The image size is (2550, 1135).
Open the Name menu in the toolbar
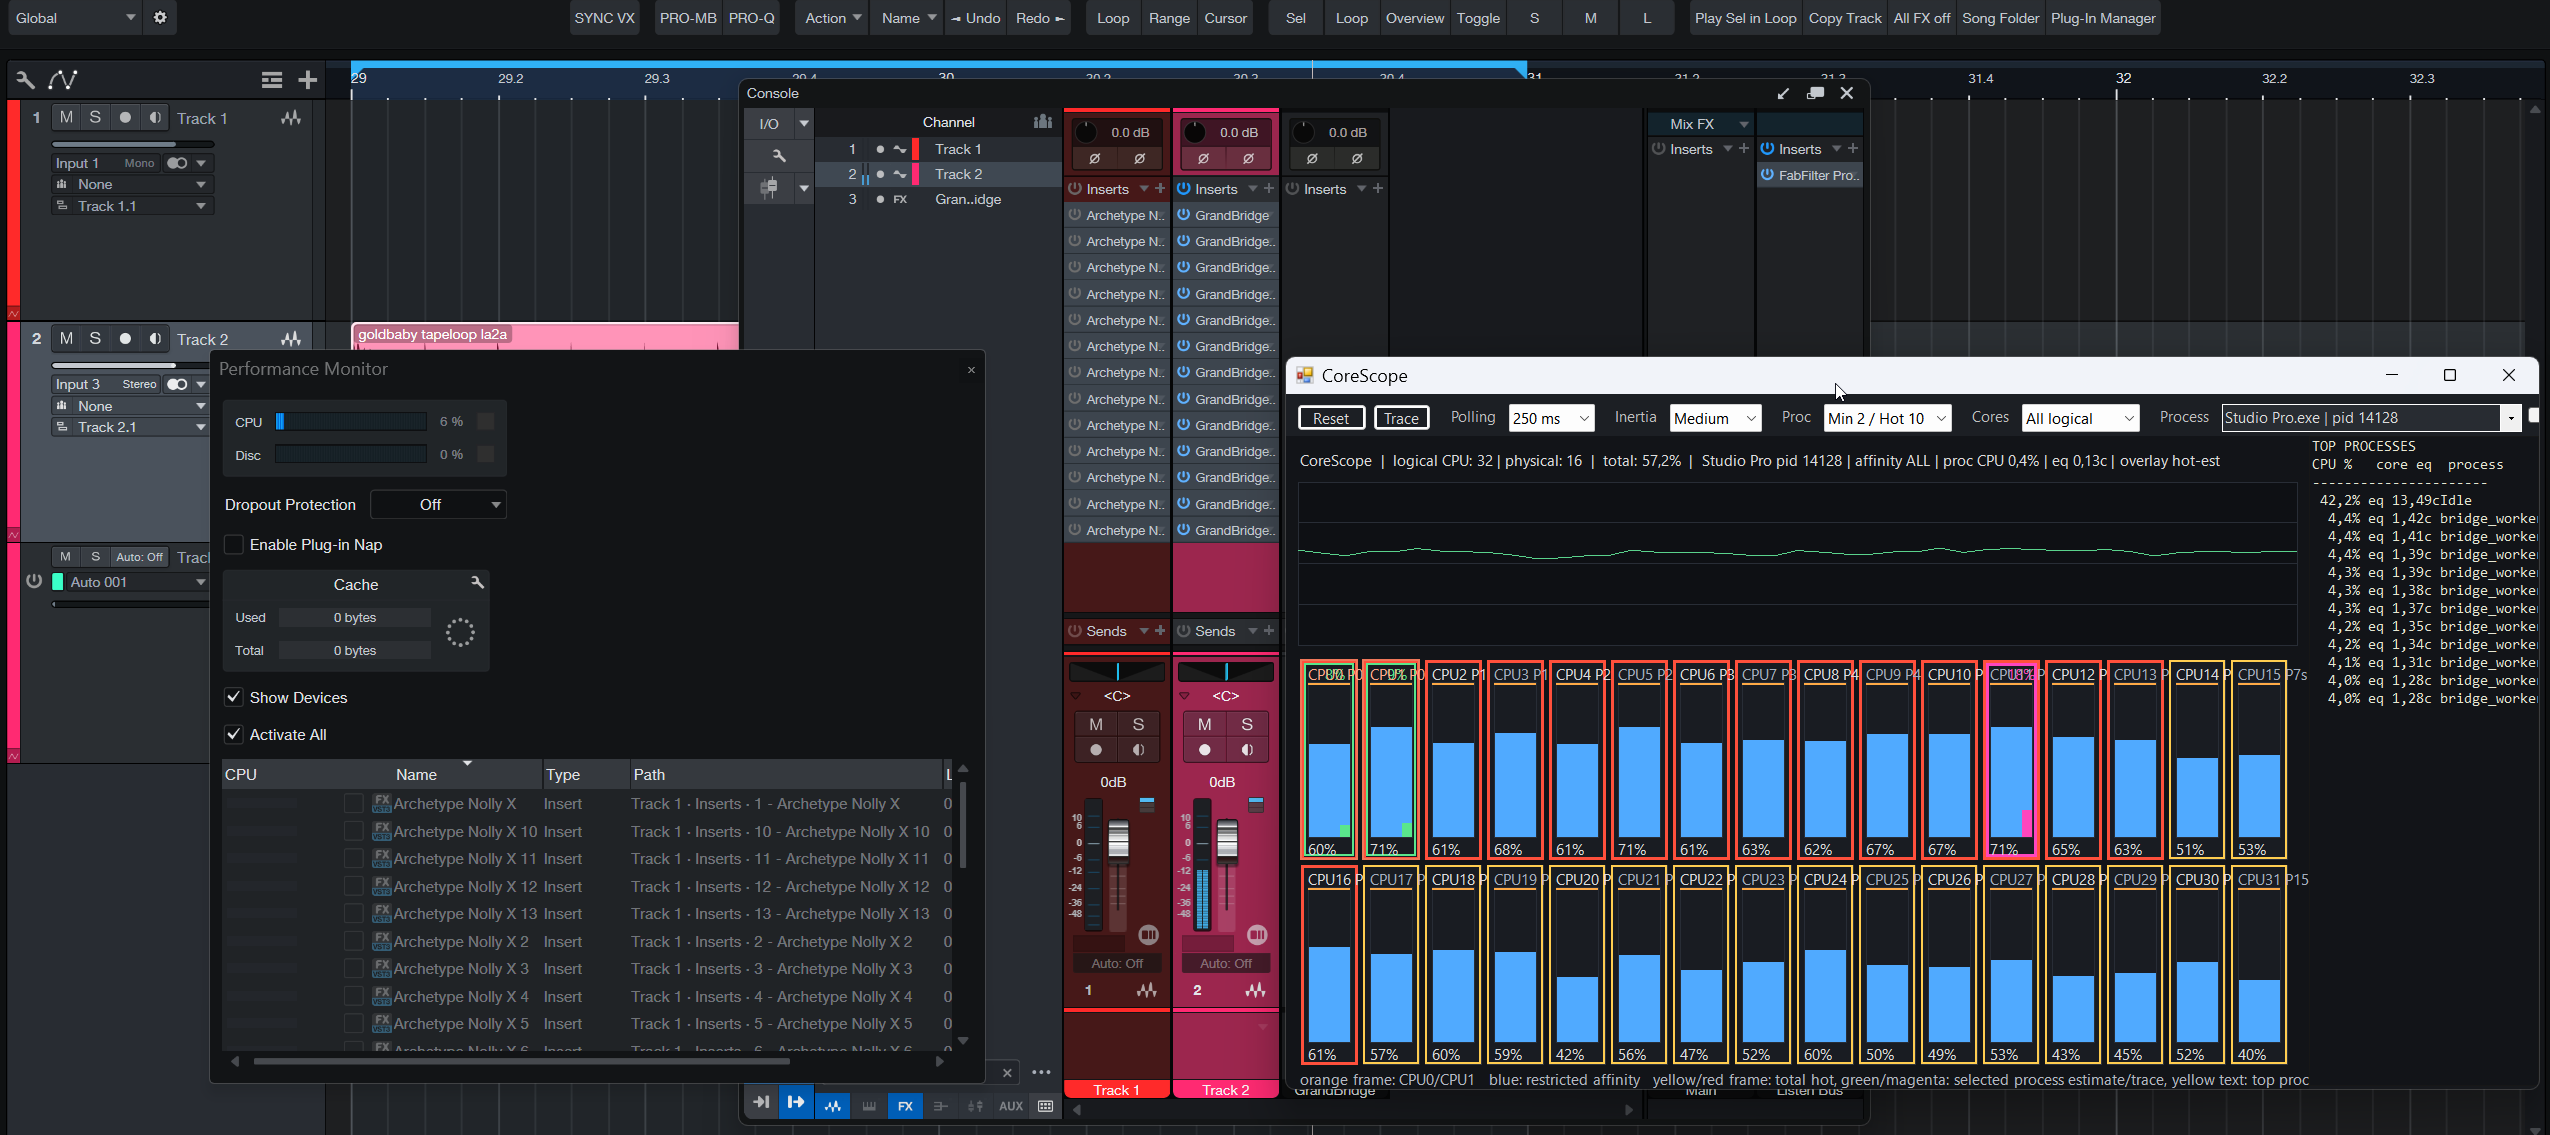(908, 18)
